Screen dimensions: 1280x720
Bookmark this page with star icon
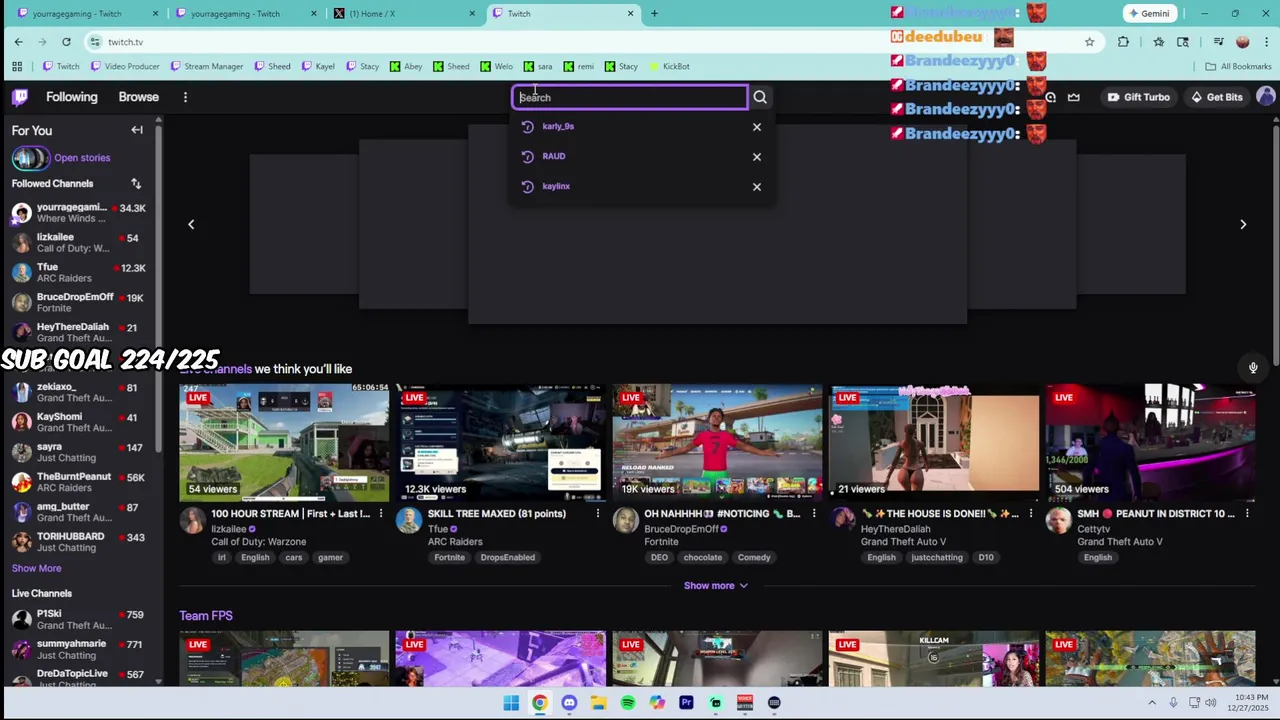1089,42
